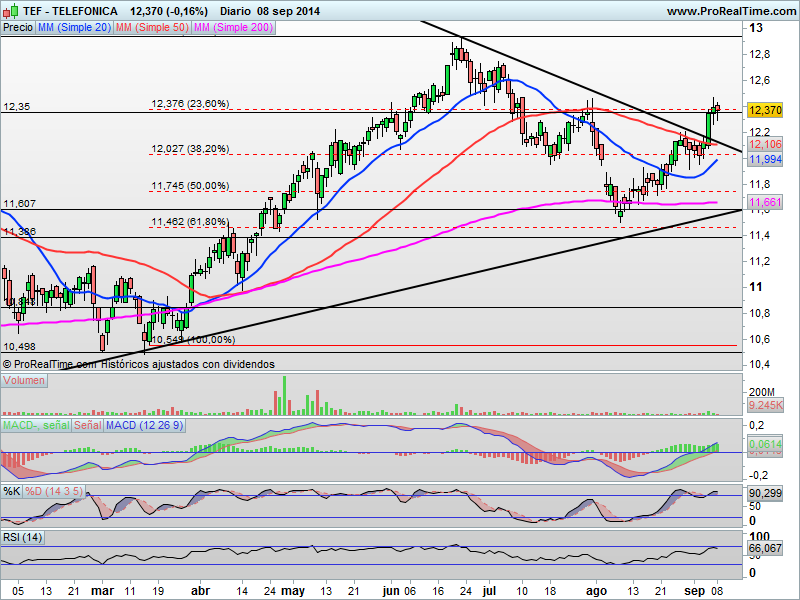The width and height of the screenshot is (800, 600).
Task: Click the 0,0614 MACD value tag
Action: point(765,444)
